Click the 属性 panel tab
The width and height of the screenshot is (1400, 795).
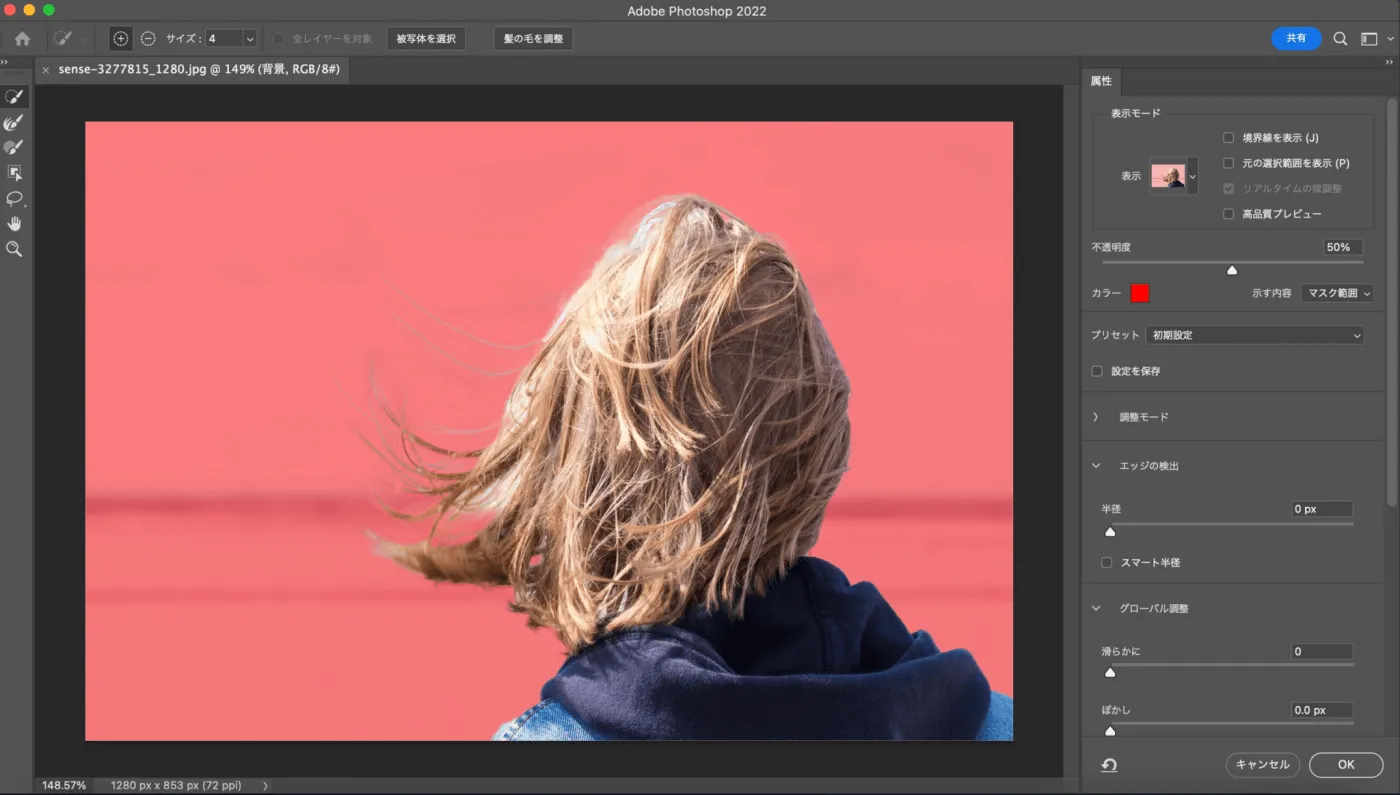pos(1101,81)
